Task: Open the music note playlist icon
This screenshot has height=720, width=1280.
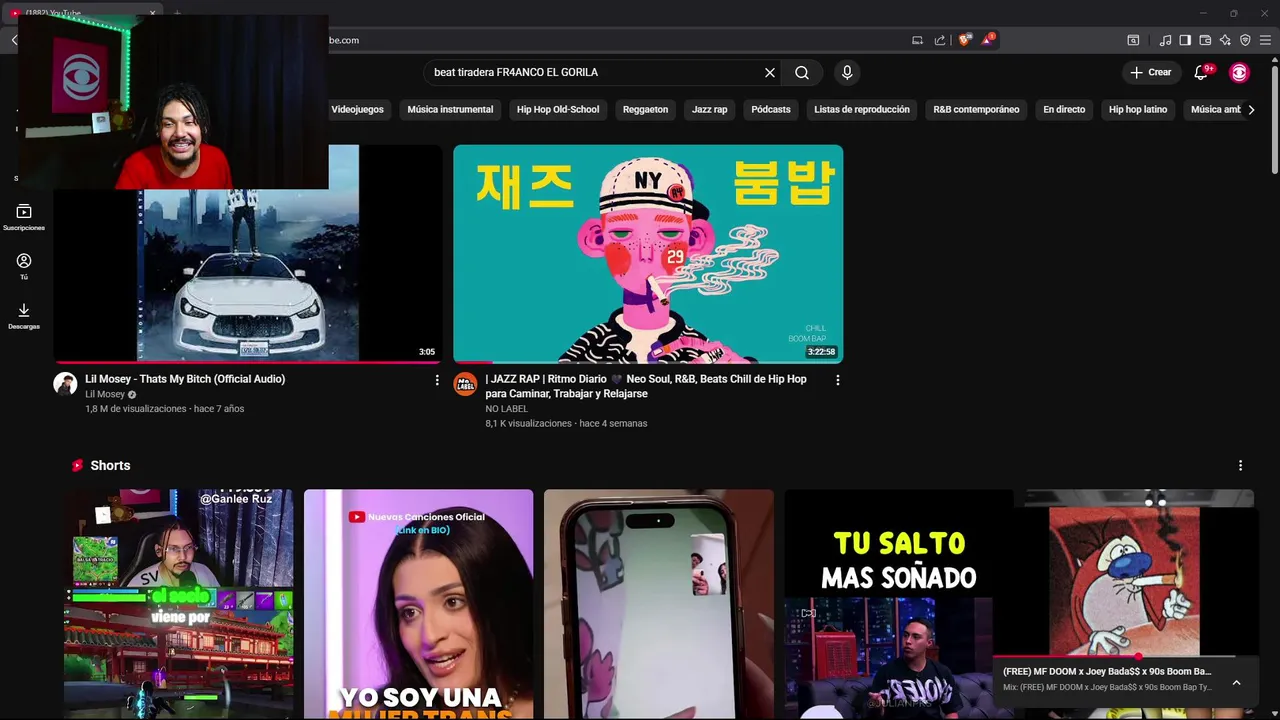Action: pos(1165,40)
